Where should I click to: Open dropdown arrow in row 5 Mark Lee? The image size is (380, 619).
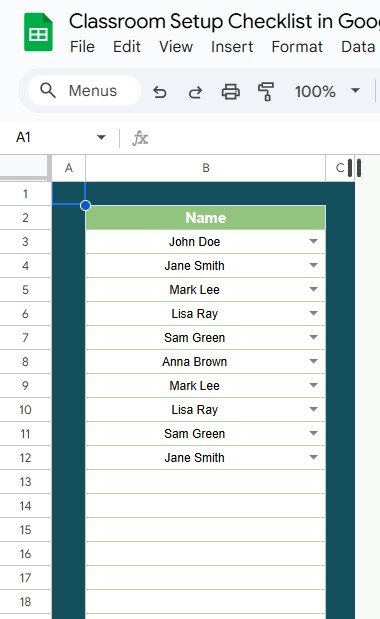314,289
